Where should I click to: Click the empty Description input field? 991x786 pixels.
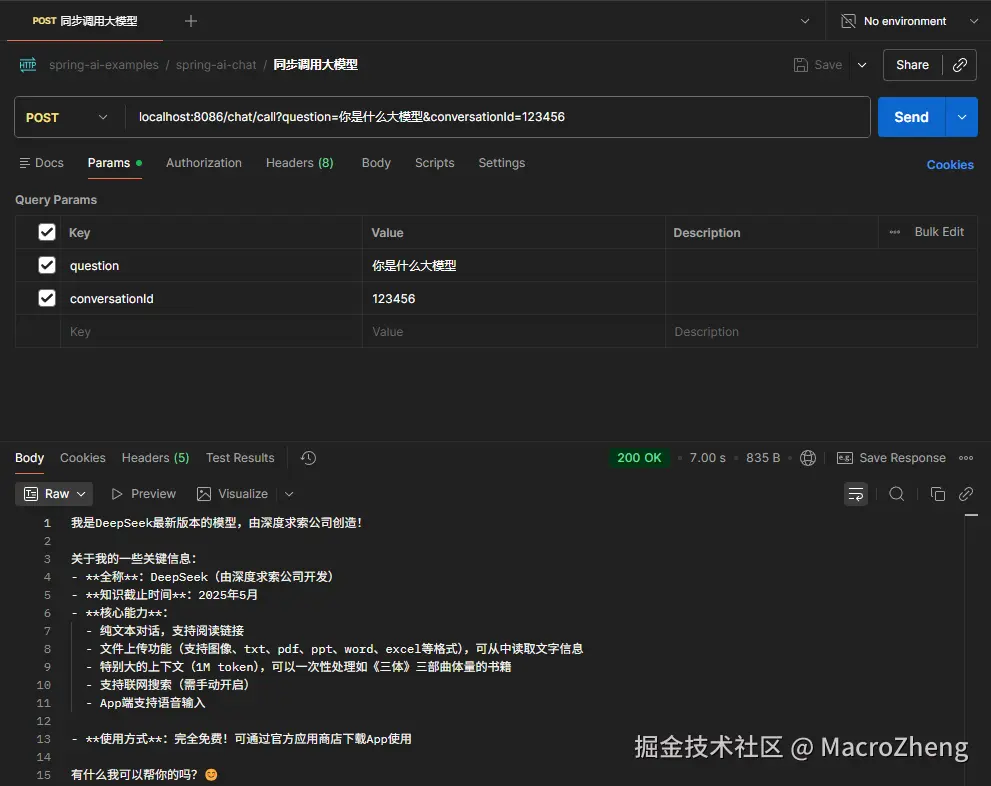821,331
